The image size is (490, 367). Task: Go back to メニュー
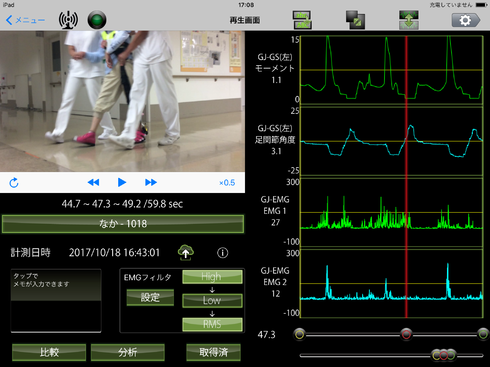[25, 20]
